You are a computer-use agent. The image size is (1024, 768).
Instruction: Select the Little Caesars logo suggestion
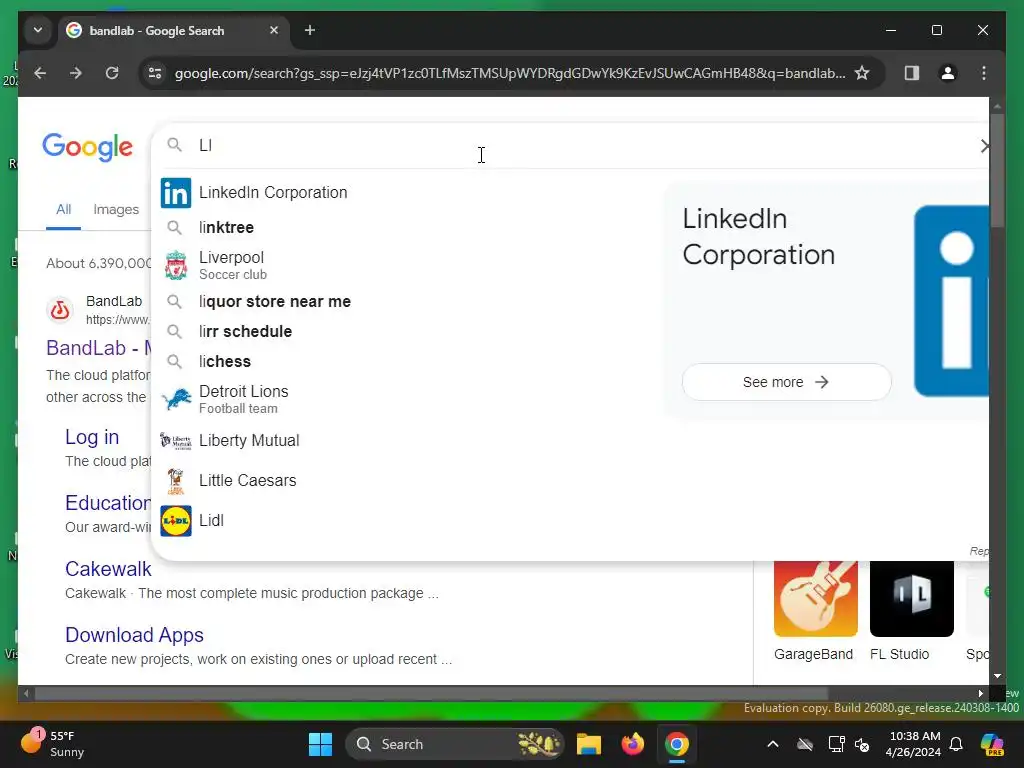pyautogui.click(x=175, y=481)
